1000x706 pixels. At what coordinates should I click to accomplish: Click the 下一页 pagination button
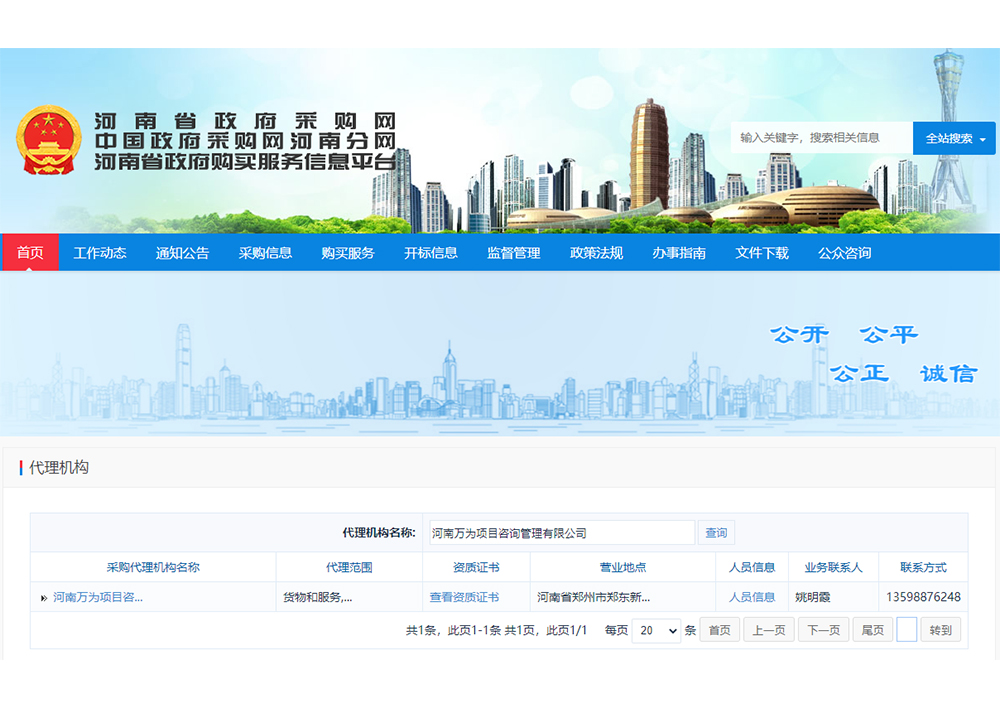coord(823,630)
